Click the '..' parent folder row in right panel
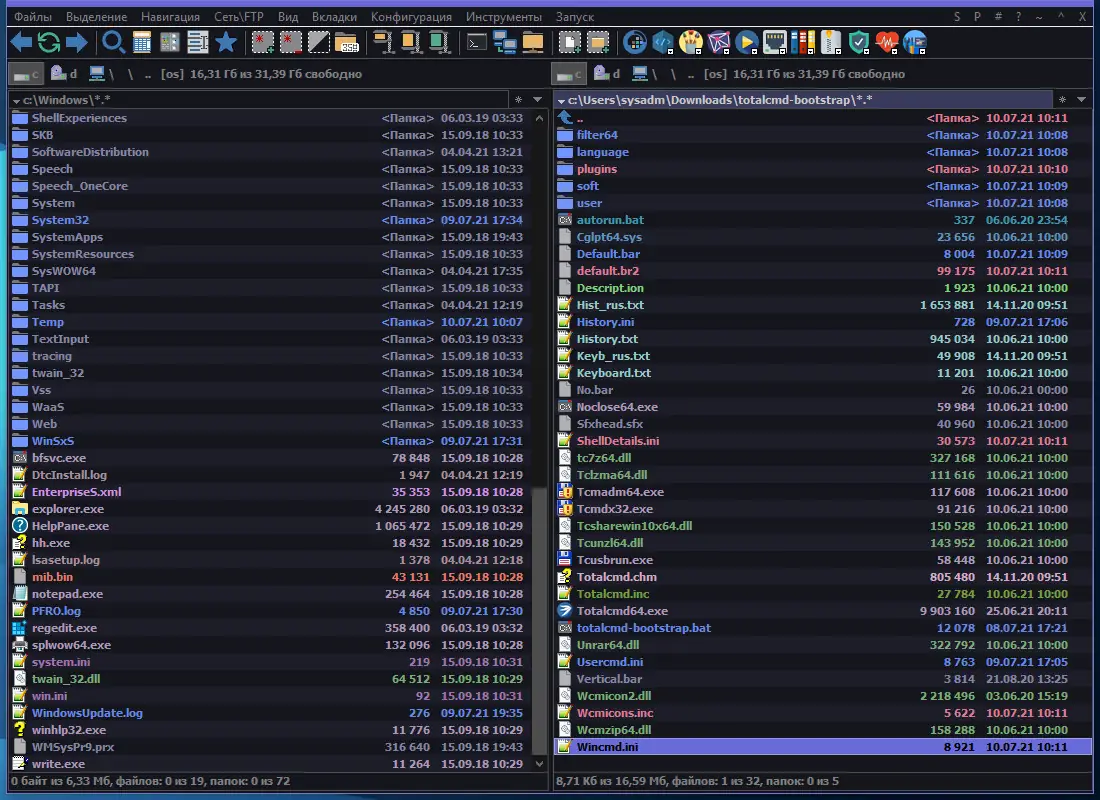Image resolution: width=1100 pixels, height=800 pixels. tap(824, 119)
